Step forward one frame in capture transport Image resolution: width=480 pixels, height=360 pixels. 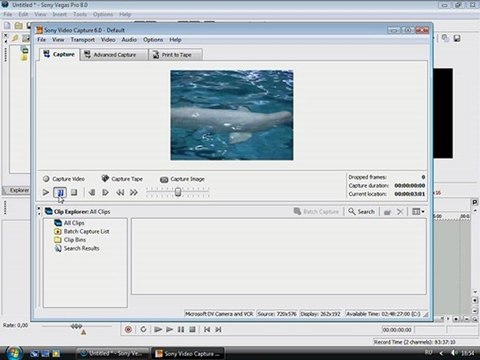105,192
